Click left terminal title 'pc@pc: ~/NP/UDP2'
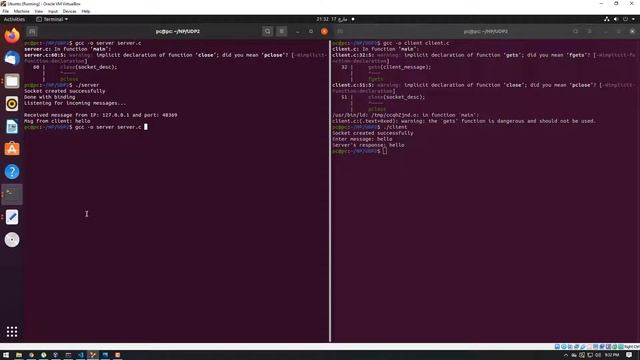Viewport: 640px width, 360px height. (178, 31)
